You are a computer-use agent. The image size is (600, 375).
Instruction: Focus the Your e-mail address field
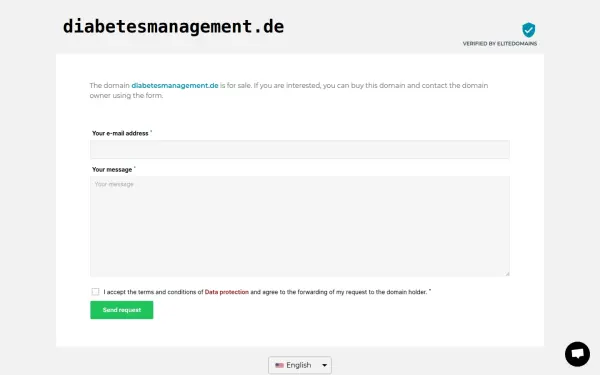pos(300,149)
